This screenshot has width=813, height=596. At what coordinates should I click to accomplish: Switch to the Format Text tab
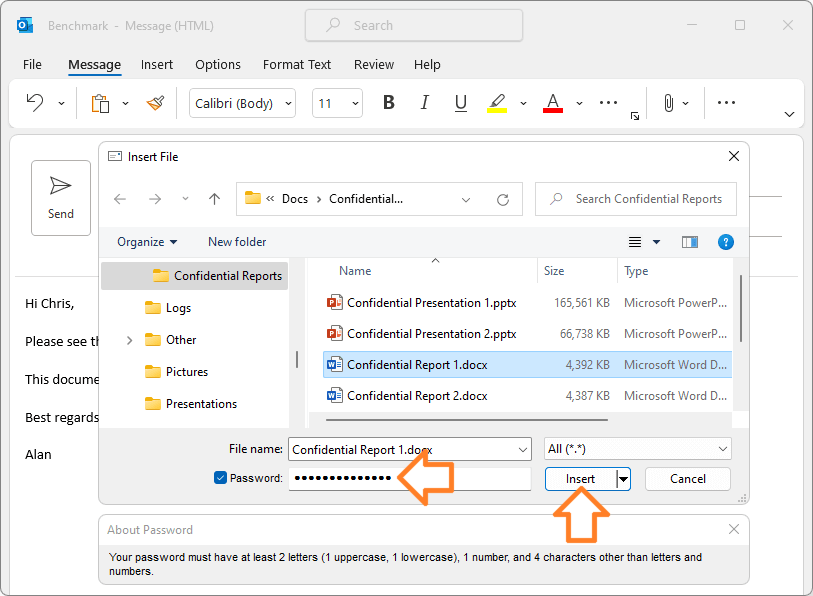(x=296, y=64)
